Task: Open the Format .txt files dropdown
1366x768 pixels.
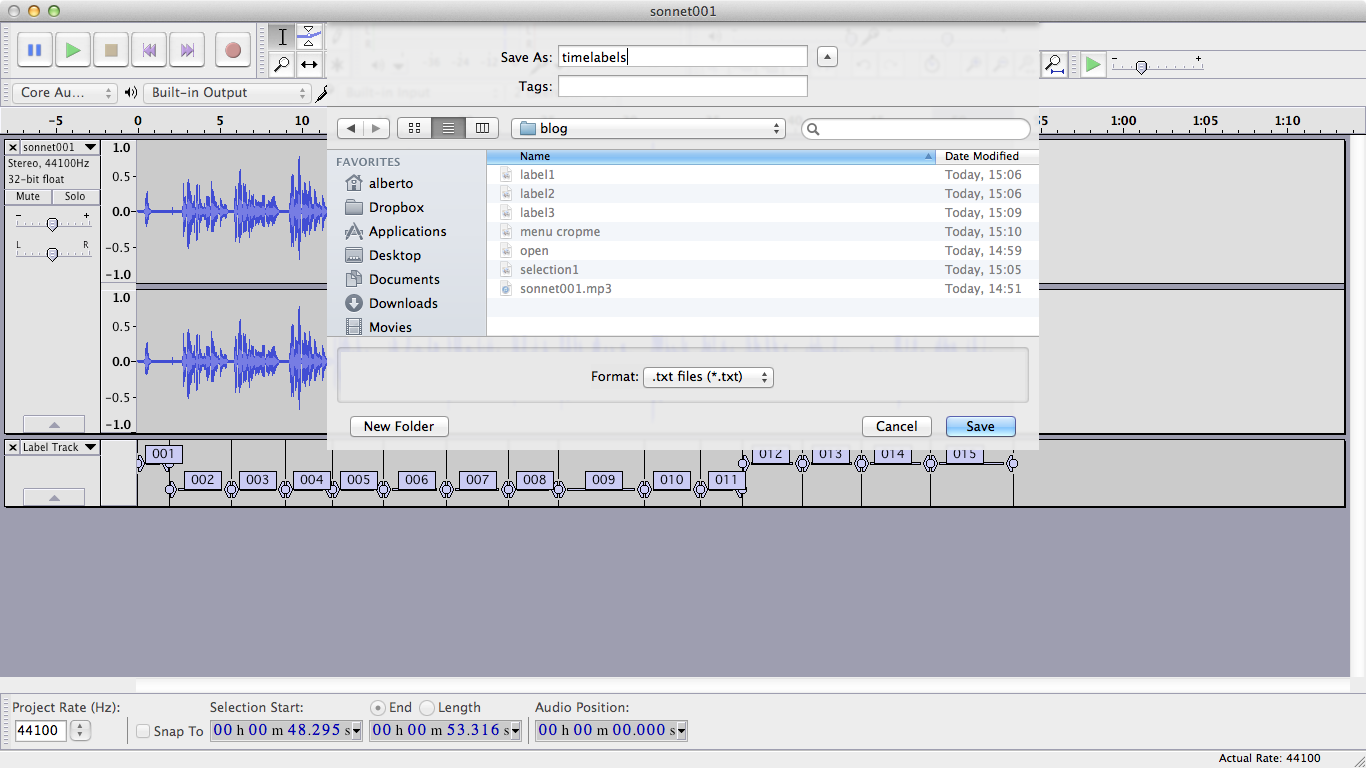Action: pos(708,377)
